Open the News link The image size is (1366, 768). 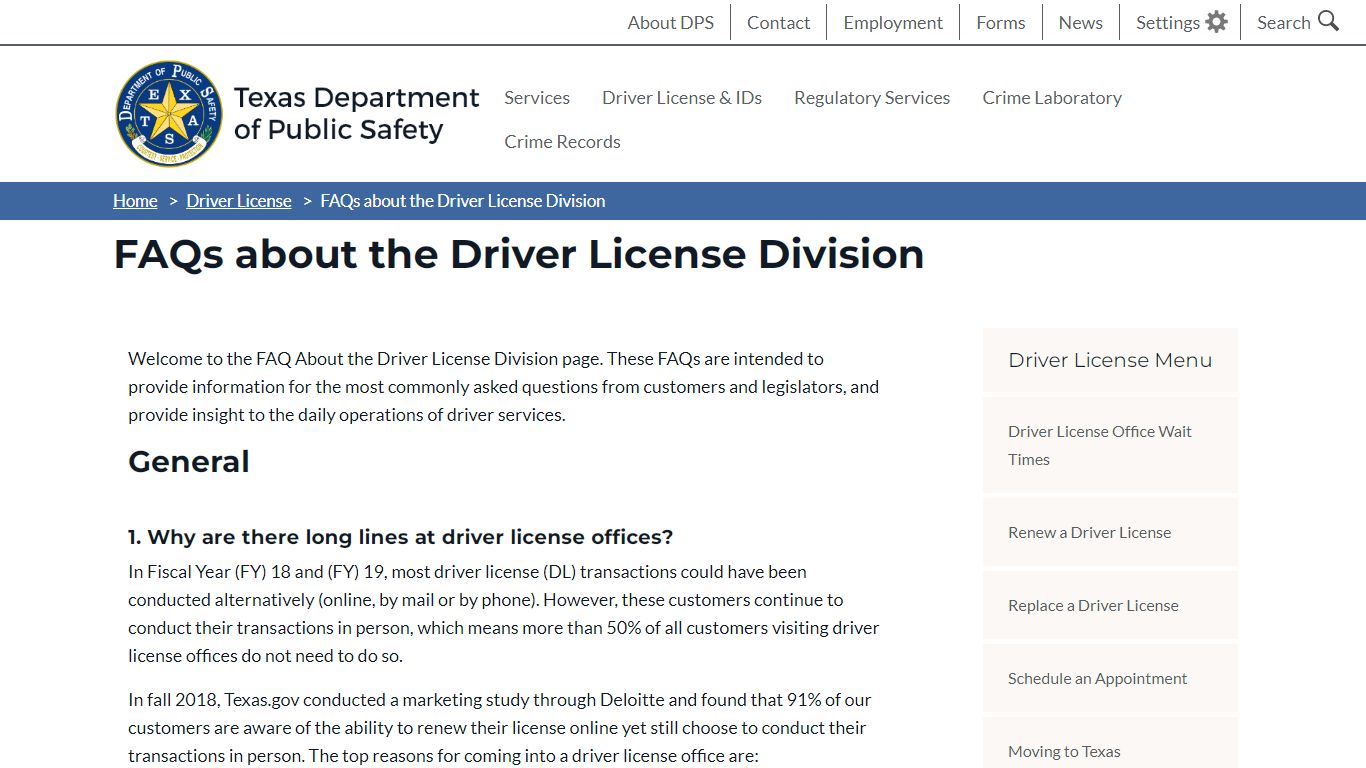coord(1081,22)
